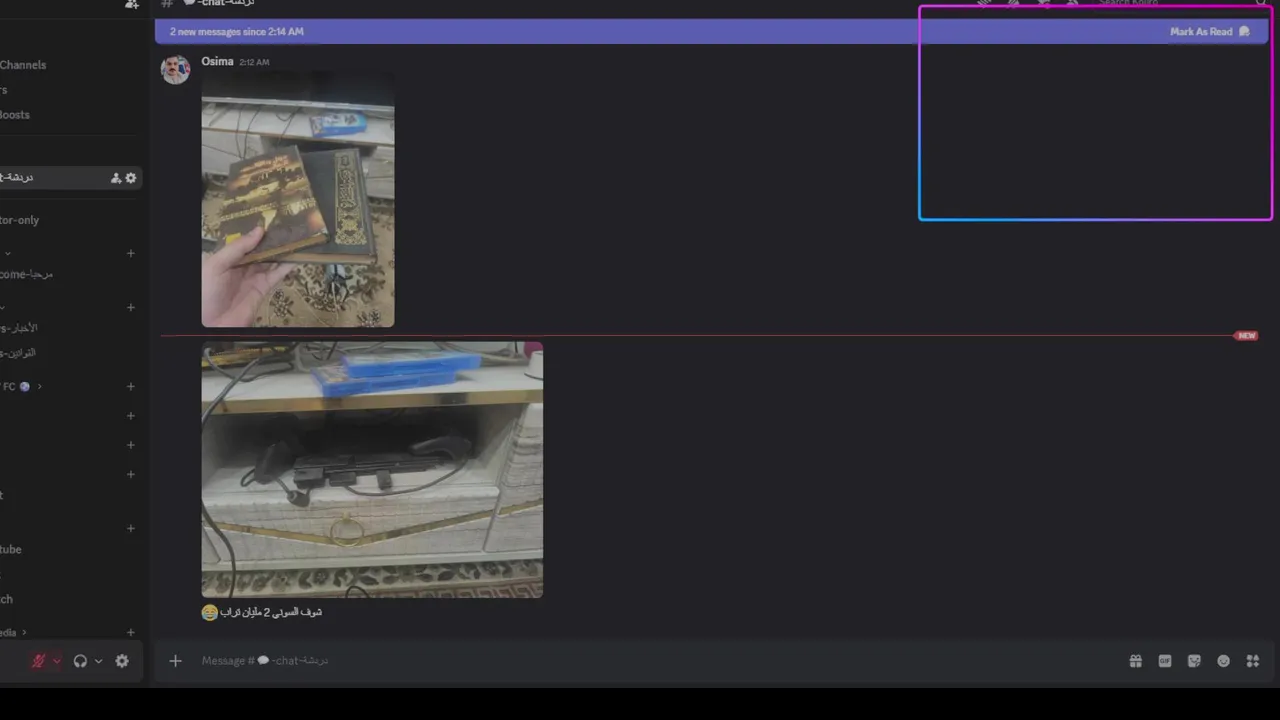This screenshot has width=1280, height=720.
Task: Click the 2:12 AM message timestamp
Action: pos(254,62)
